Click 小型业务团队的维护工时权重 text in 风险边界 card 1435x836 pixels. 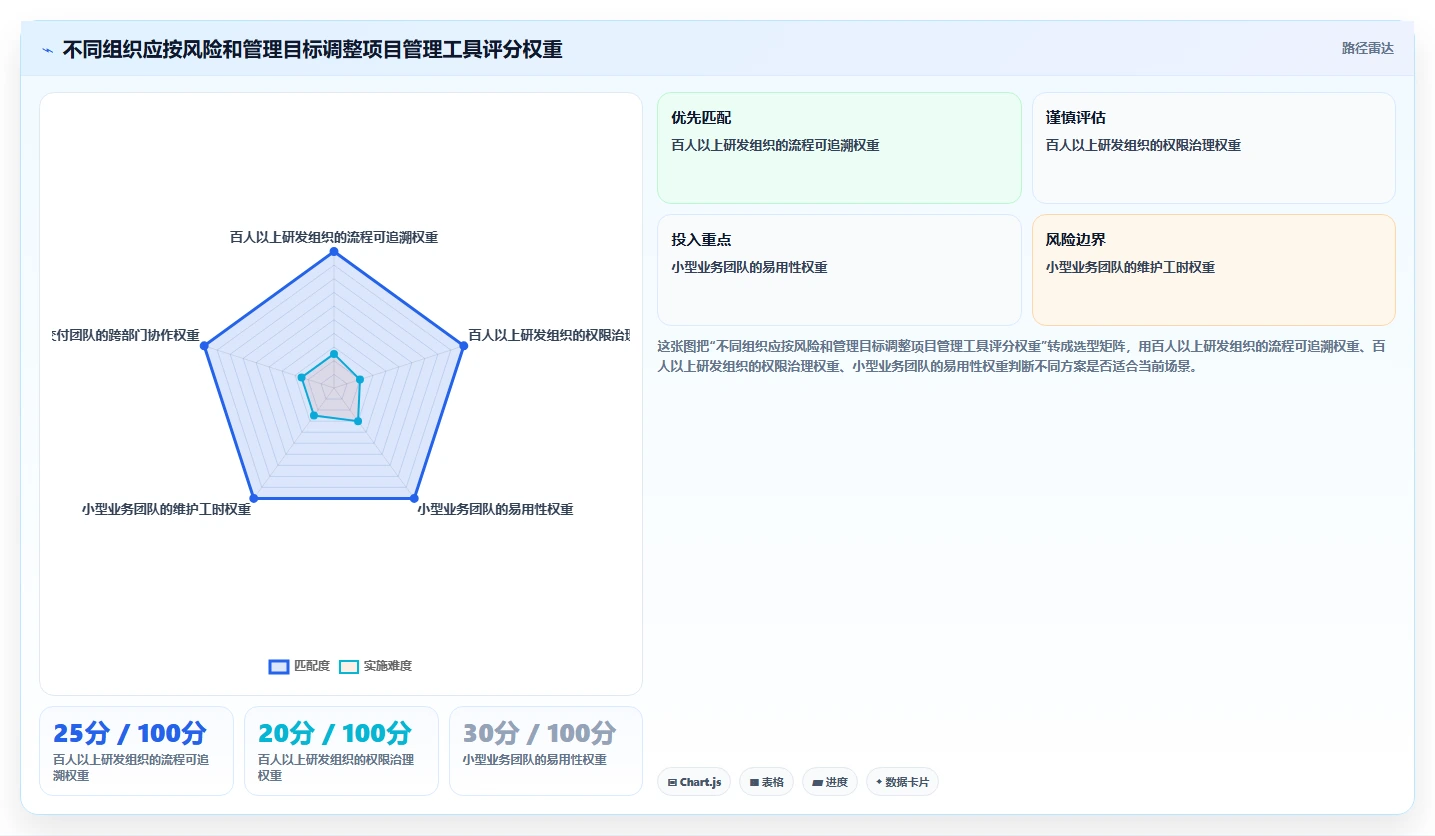[x=1130, y=267]
